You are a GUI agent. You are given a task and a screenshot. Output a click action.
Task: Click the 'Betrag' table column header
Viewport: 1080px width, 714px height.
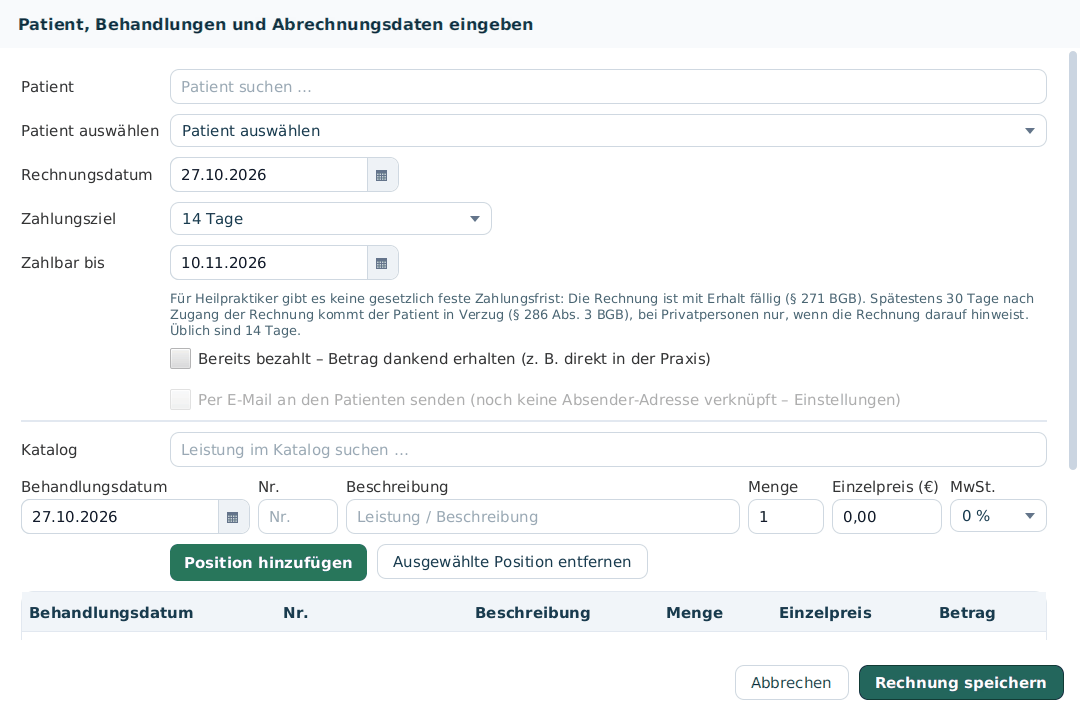pos(967,613)
